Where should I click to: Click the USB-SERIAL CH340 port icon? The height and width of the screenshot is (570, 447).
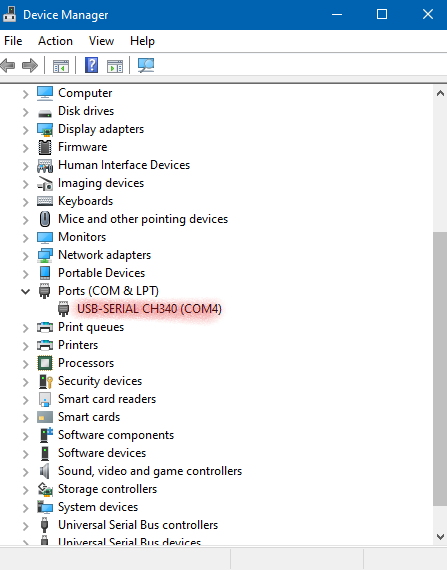(64, 309)
